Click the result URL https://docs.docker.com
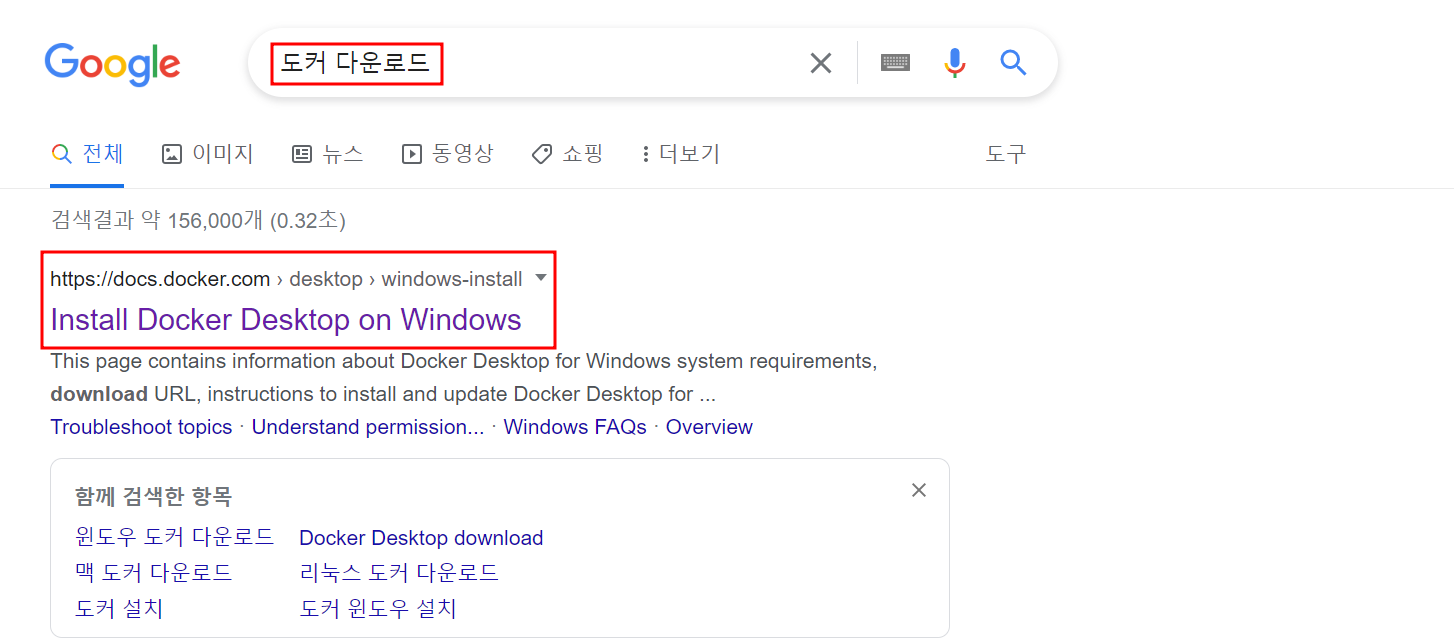Image resolution: width=1454 pixels, height=642 pixels. [x=160, y=279]
